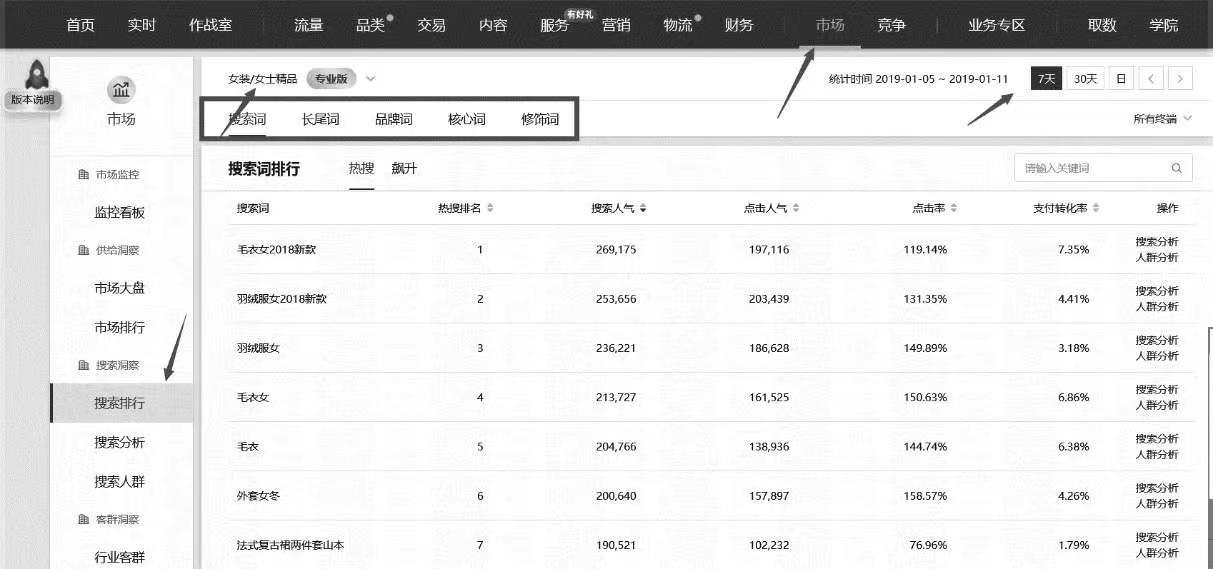Viewport: 1213px width, 569px height.
Task: Go to previous date period arrow
Action: coord(1152,79)
